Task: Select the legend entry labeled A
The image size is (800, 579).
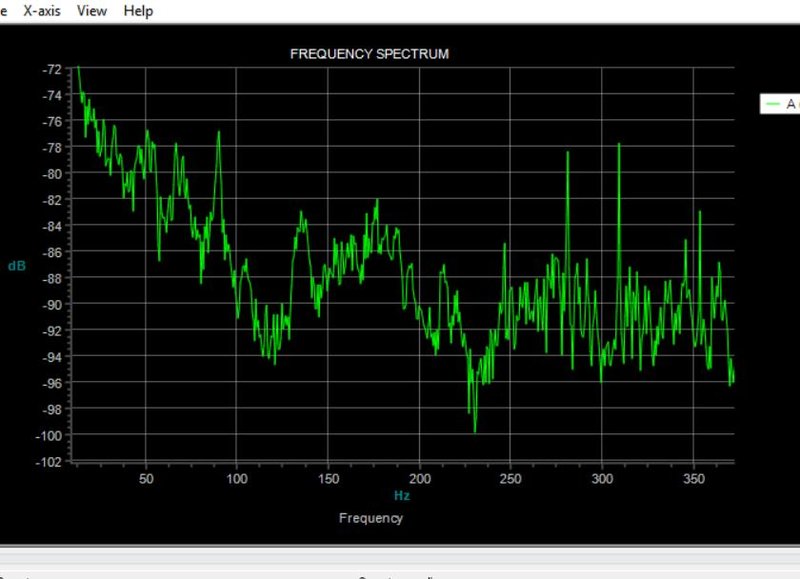Action: pos(791,104)
